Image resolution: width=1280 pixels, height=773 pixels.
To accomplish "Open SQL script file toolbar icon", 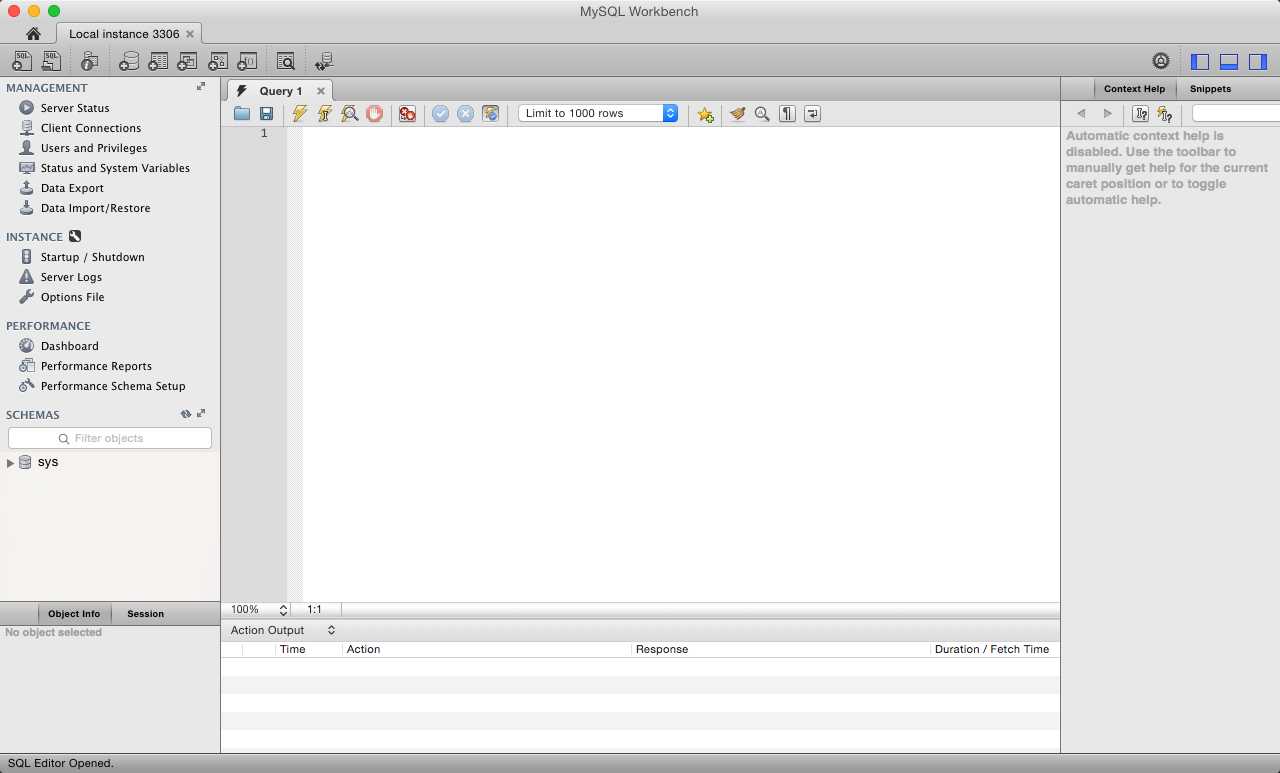I will click(x=52, y=61).
